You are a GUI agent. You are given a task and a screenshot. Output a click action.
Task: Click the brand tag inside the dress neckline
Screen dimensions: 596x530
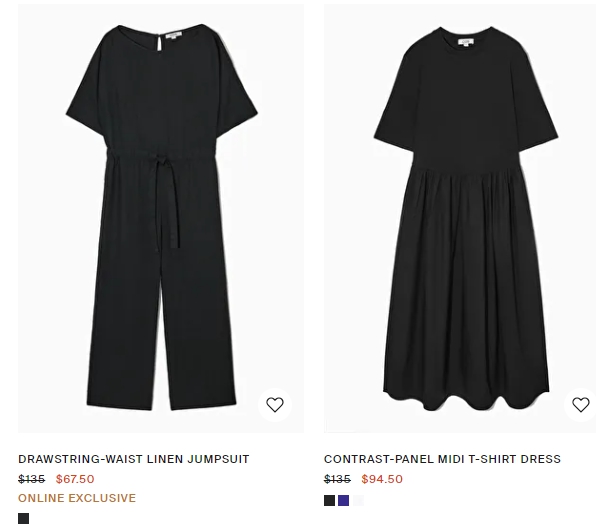point(466,42)
